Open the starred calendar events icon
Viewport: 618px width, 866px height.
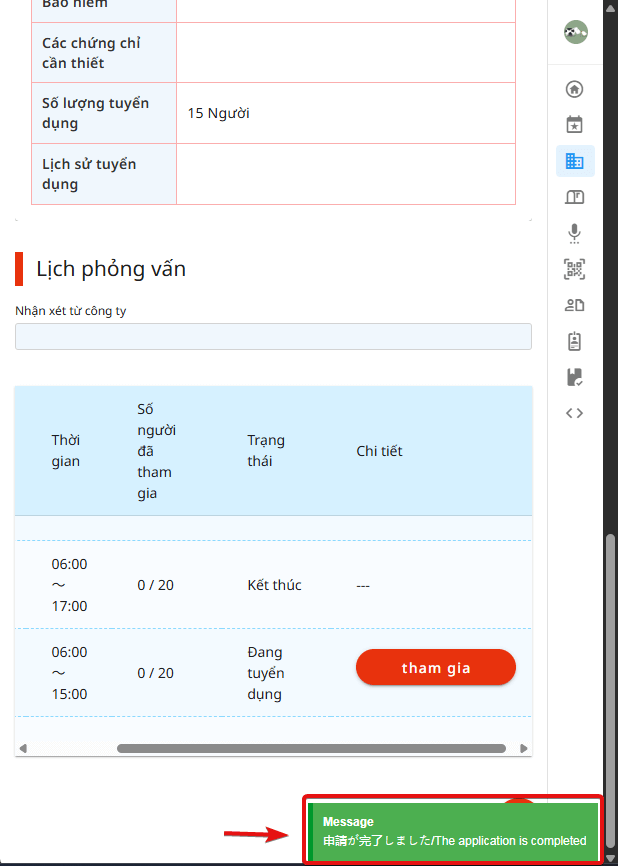[574, 124]
